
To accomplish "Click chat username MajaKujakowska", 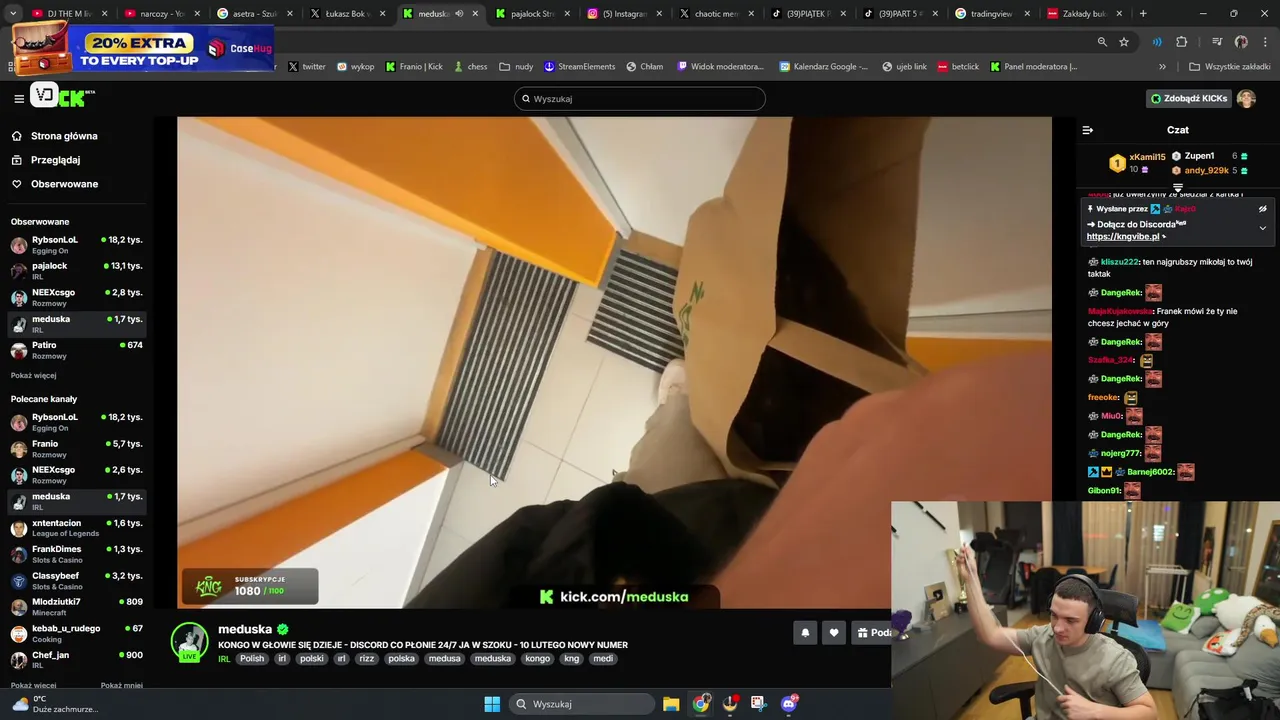I will (1120, 311).
